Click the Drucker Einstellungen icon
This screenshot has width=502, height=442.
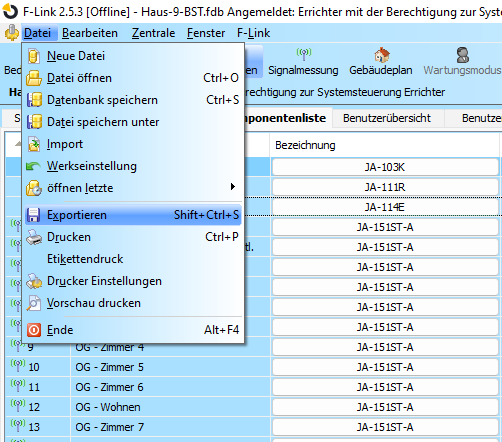34,281
